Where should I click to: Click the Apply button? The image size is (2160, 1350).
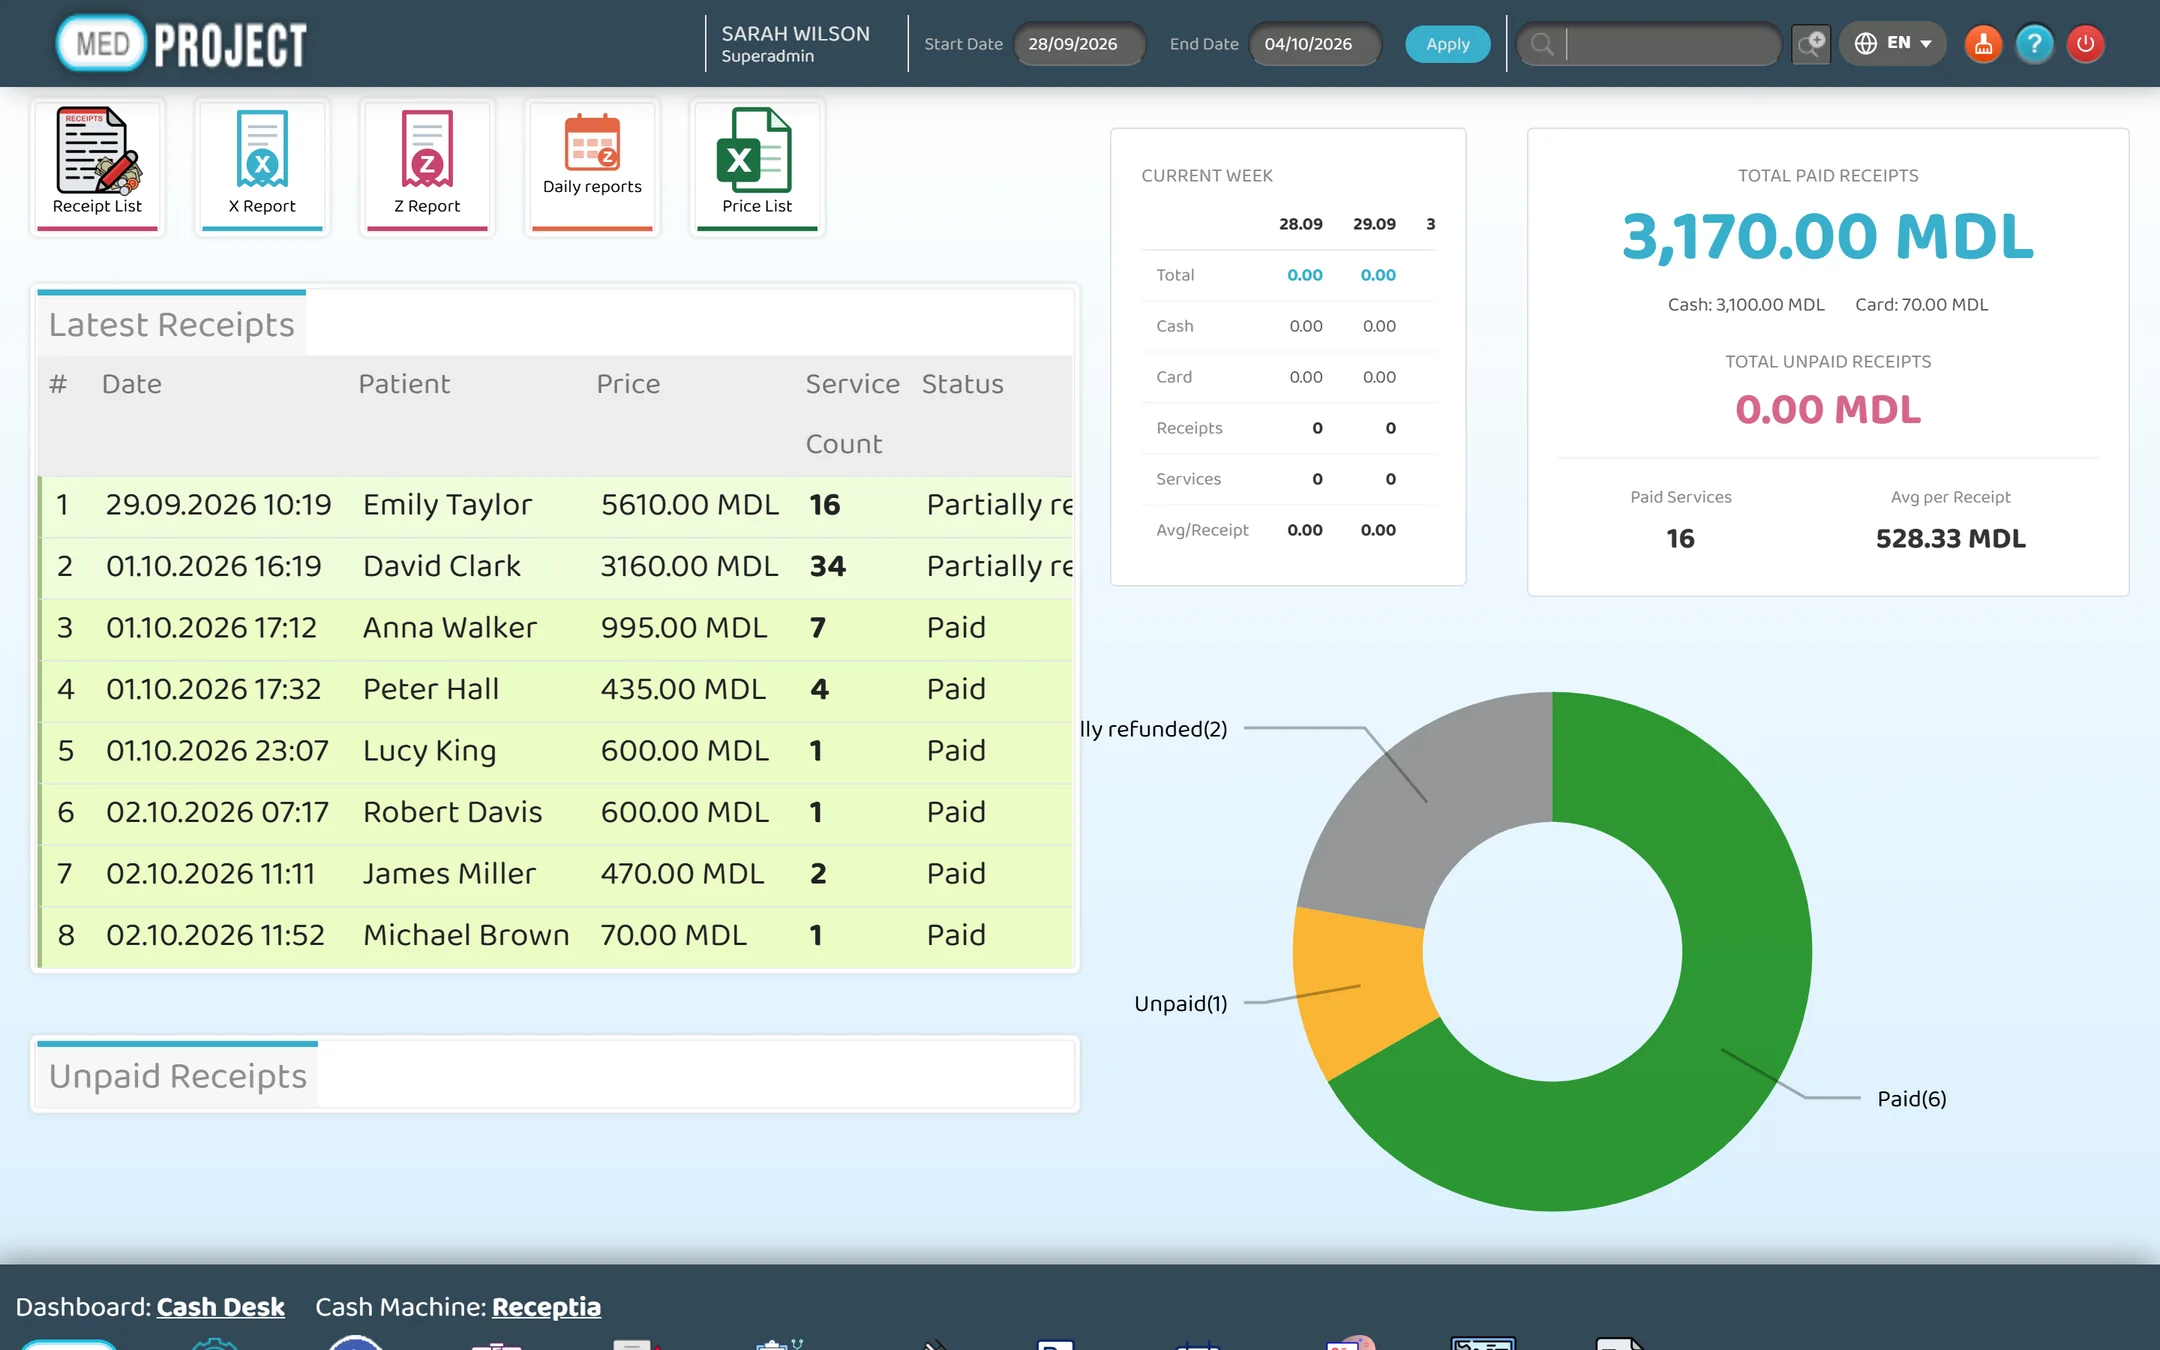[1447, 44]
